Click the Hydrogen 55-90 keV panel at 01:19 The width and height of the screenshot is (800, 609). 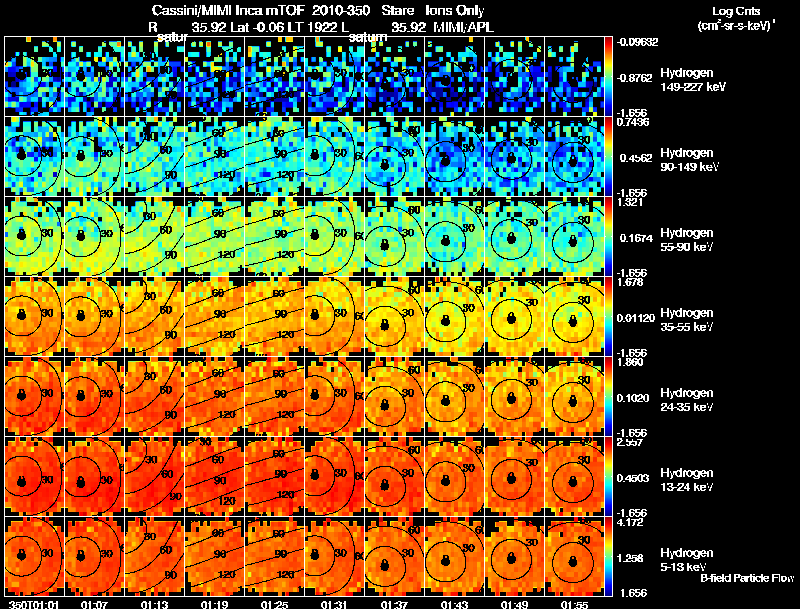[215, 236]
